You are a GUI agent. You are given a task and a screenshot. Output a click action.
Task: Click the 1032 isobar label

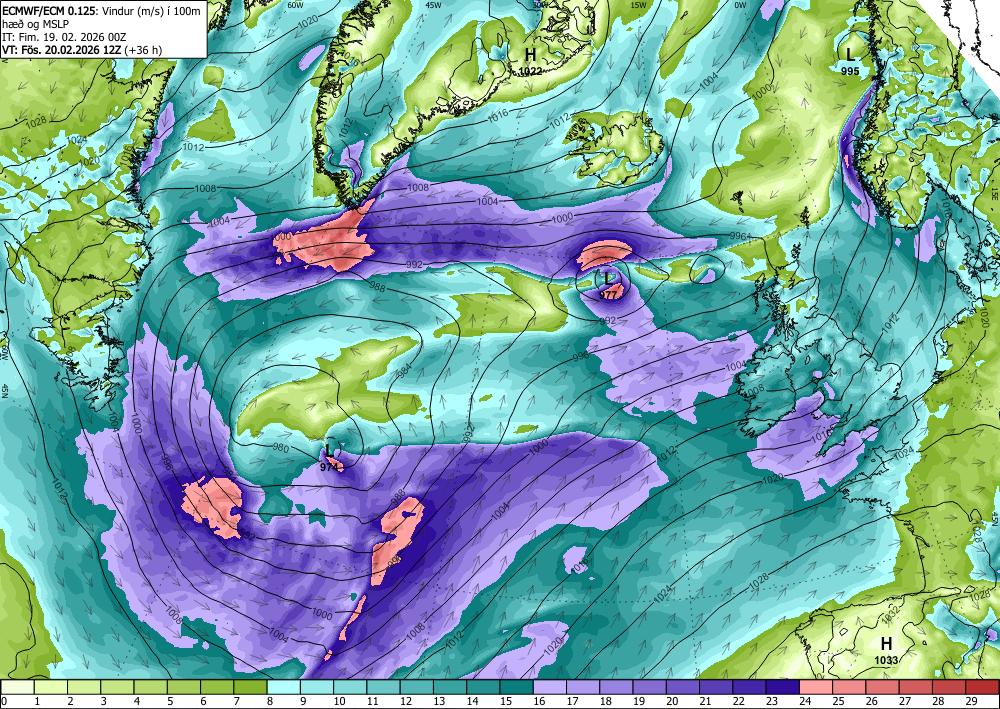tap(890, 615)
